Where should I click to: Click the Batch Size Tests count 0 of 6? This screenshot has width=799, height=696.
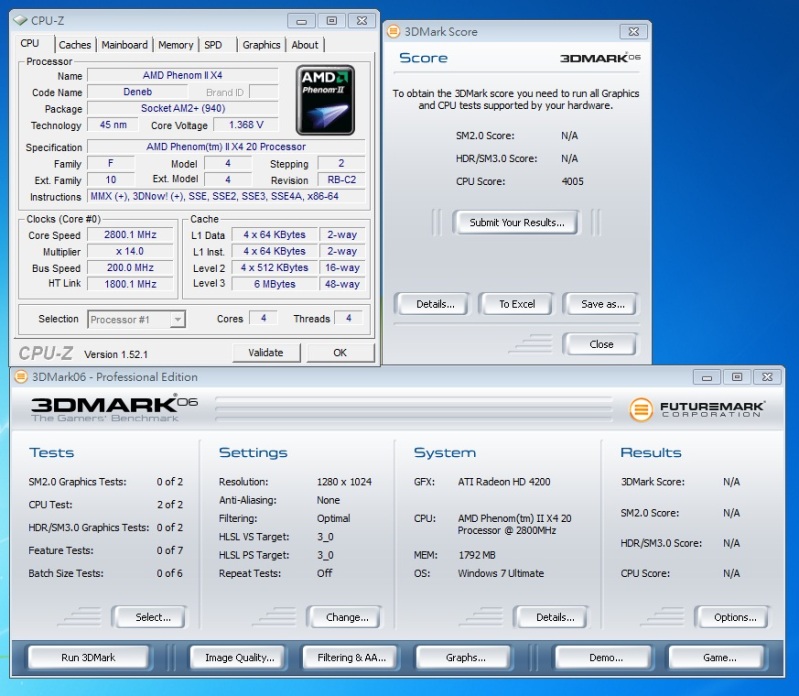(170, 573)
